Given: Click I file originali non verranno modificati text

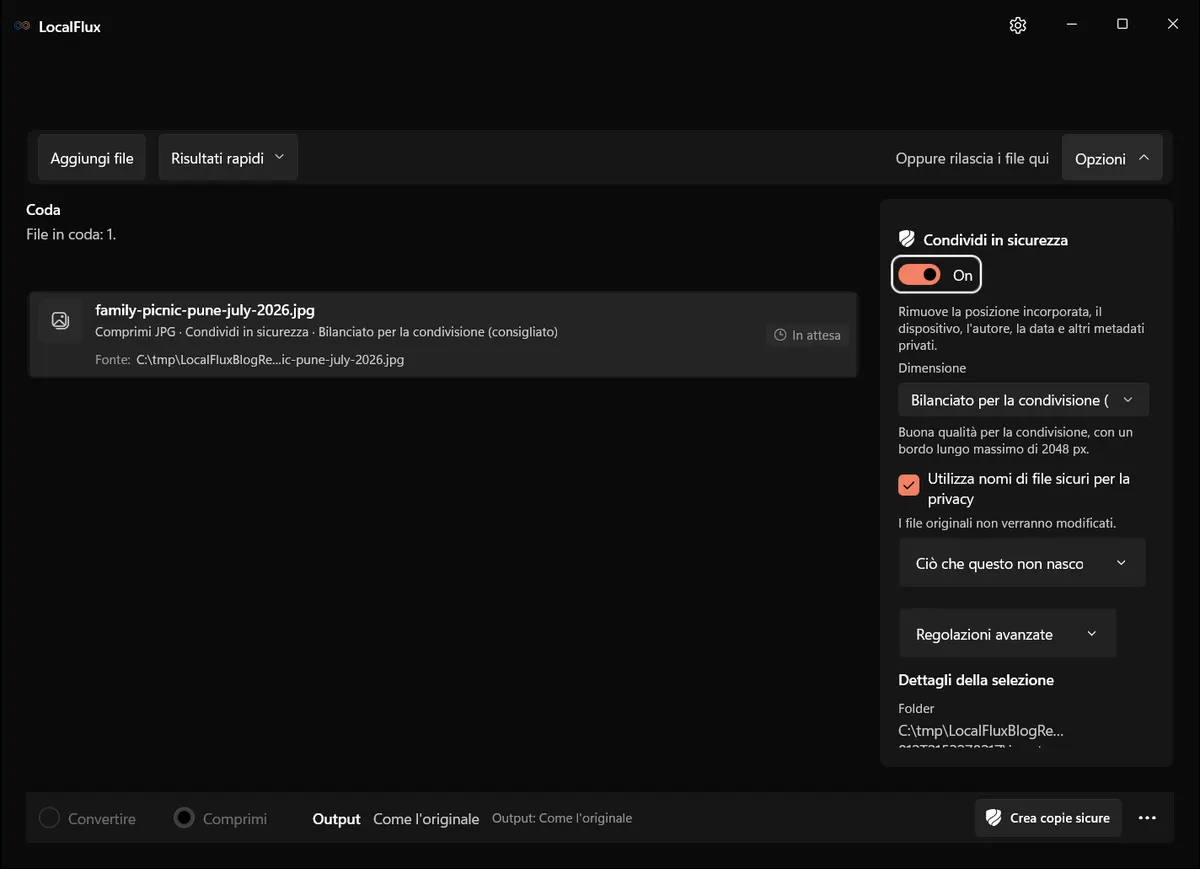Looking at the screenshot, I should [1007, 523].
